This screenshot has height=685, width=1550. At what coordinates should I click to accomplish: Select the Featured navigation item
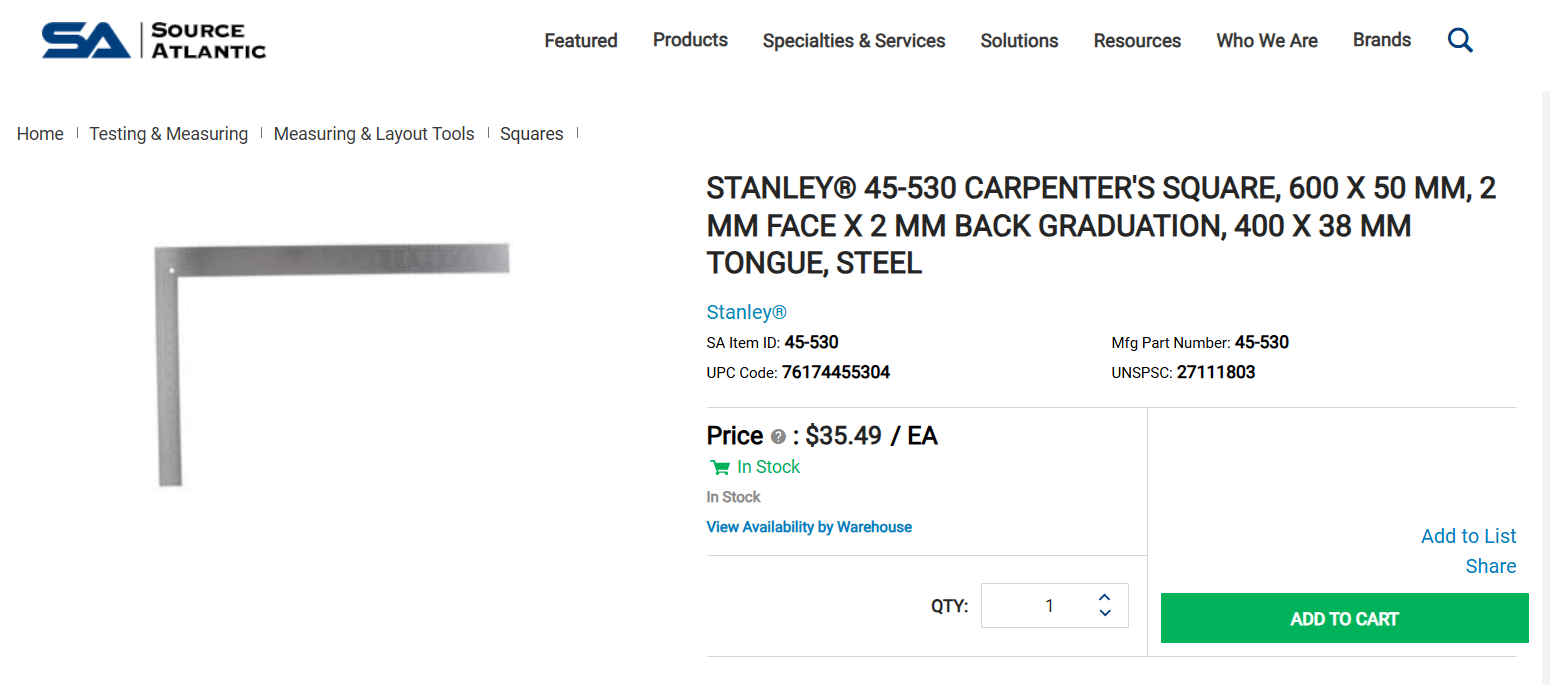tap(580, 41)
